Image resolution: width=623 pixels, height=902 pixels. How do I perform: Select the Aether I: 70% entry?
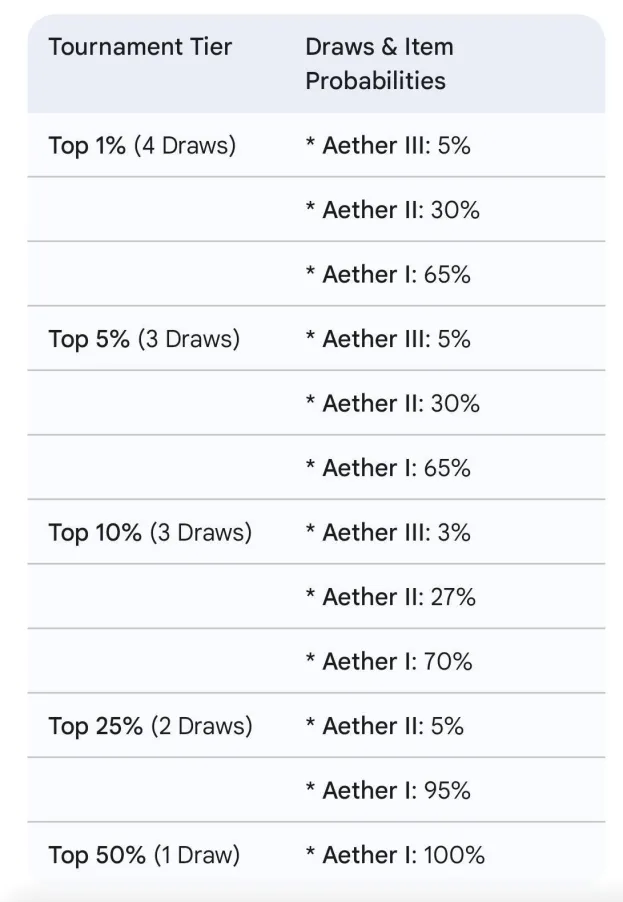tap(389, 661)
